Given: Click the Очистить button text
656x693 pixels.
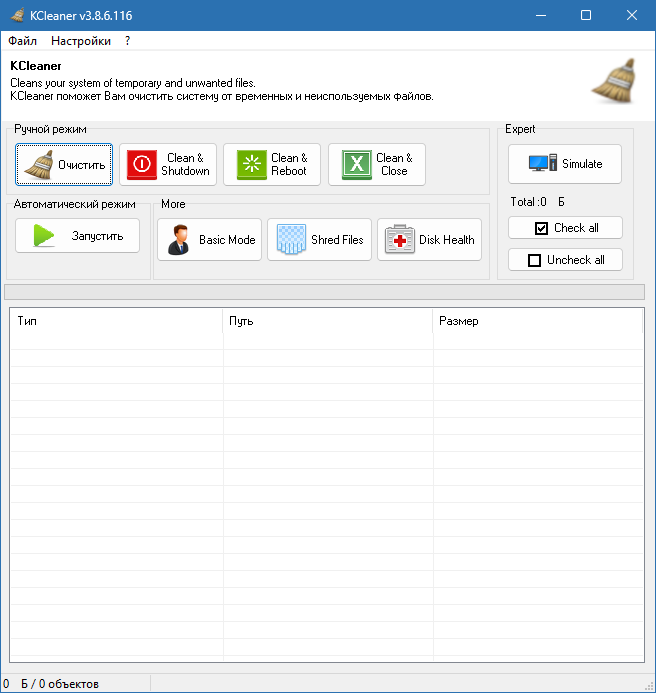Looking at the screenshot, I should tap(82, 165).
